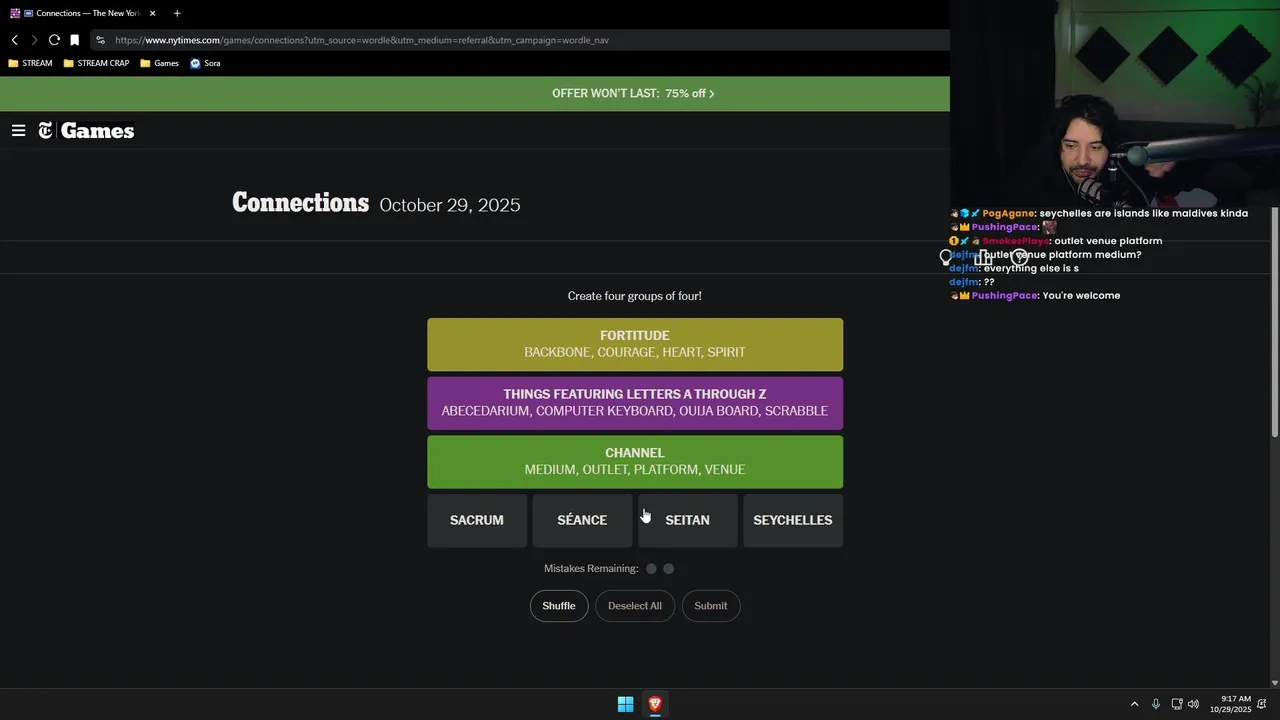Viewport: 1280px width, 720px height.
Task: Open the network tray icon
Action: click(x=1177, y=704)
